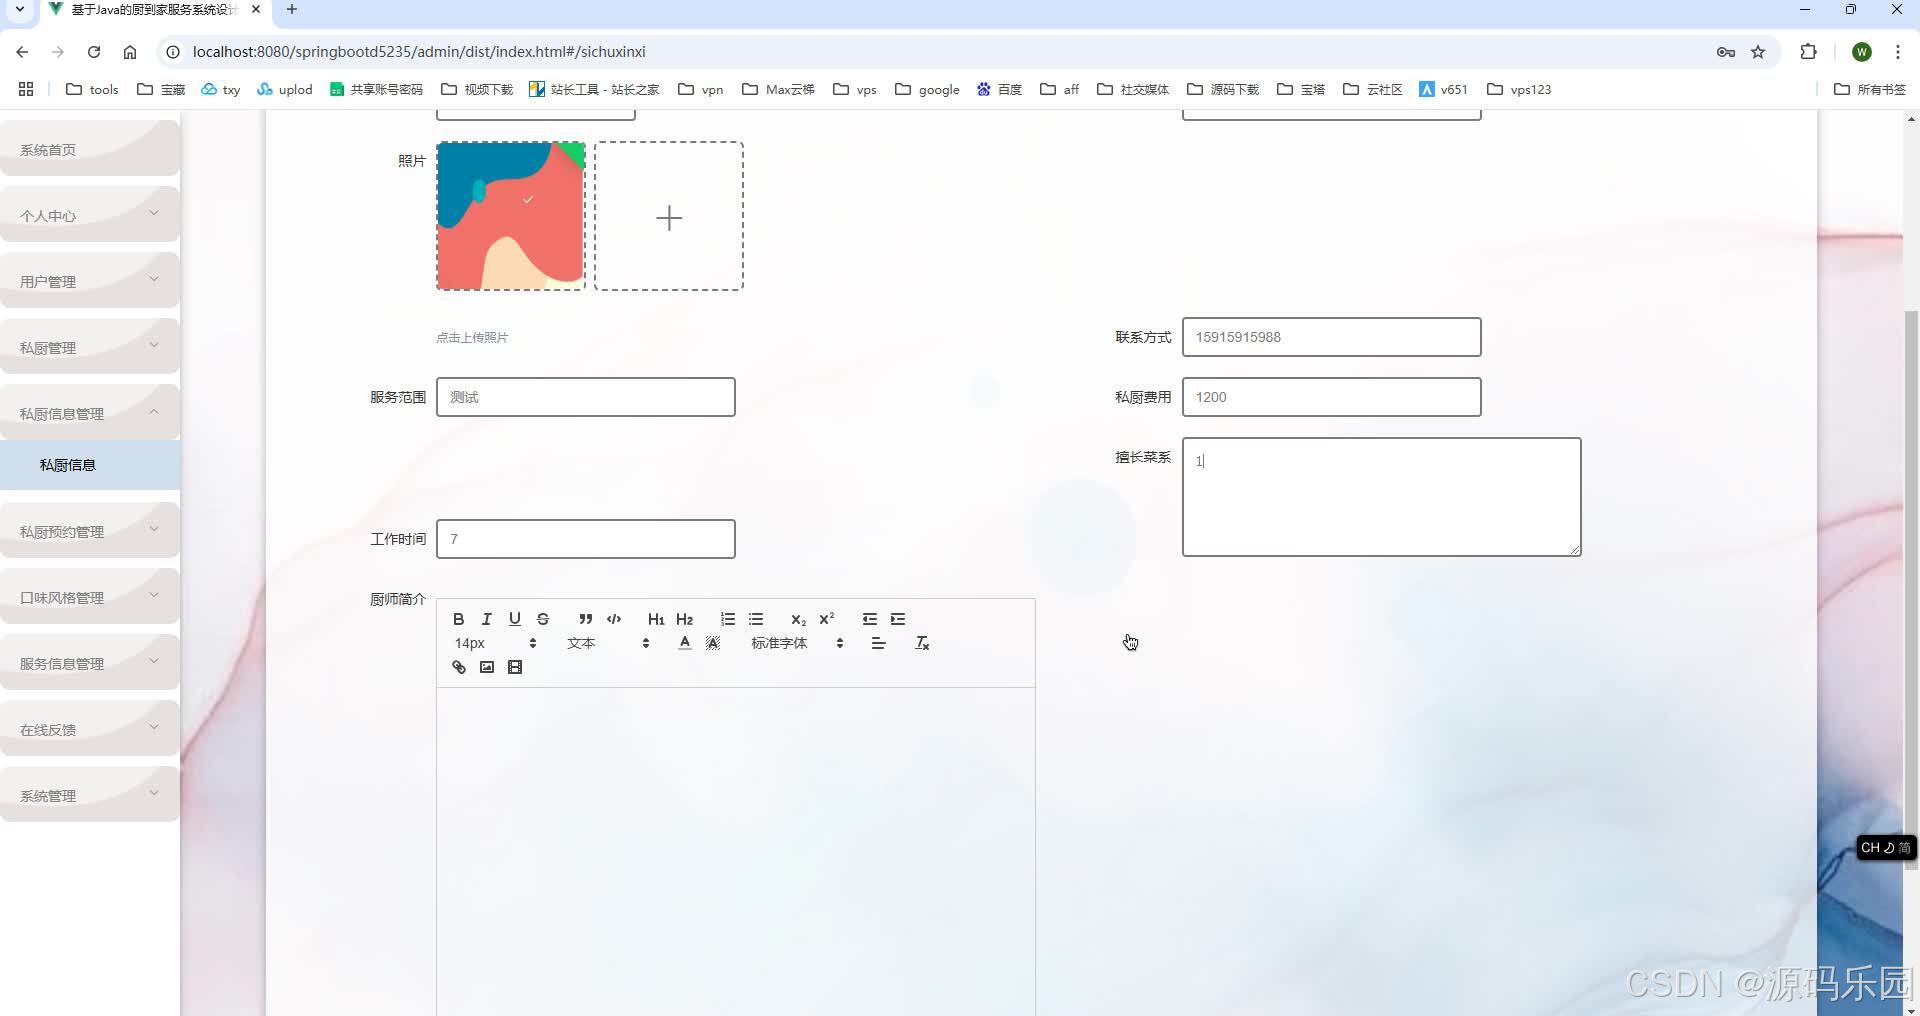Select the 私厨信息 sidebar item

pos(67,464)
